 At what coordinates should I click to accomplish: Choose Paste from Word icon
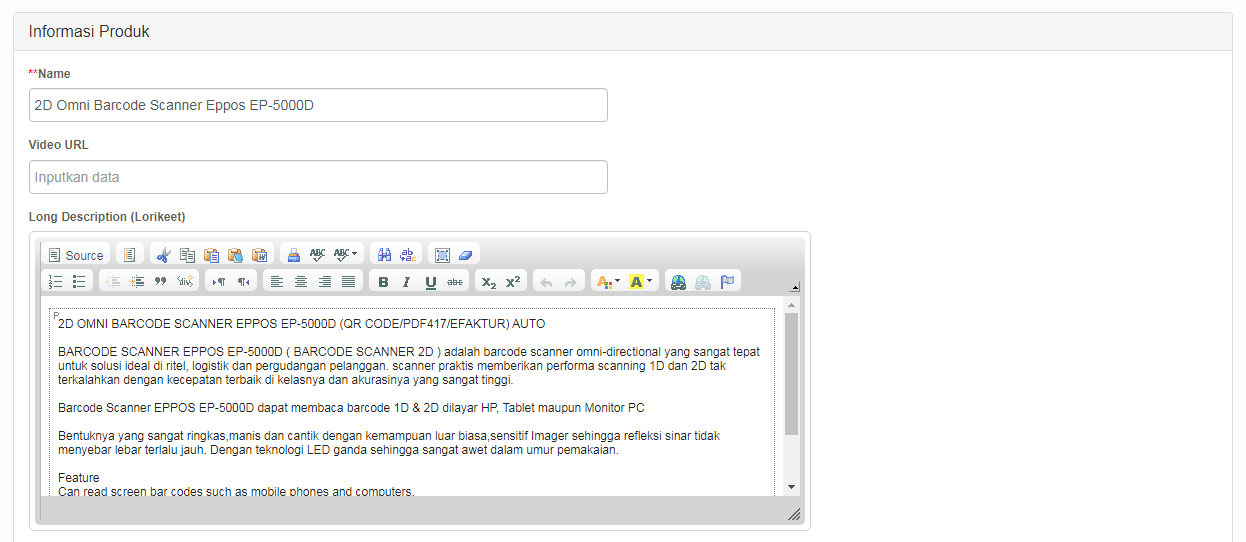[x=260, y=255]
